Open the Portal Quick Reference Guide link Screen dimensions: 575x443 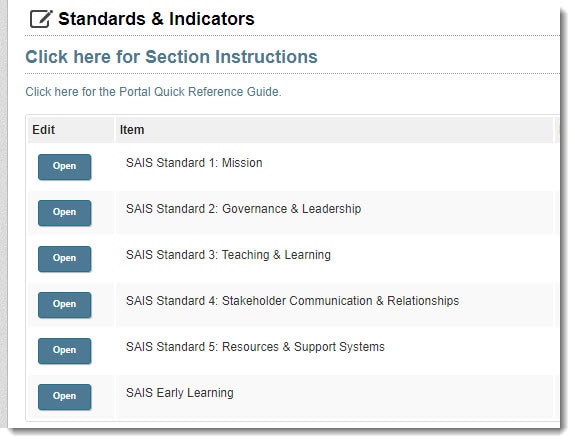tap(153, 92)
